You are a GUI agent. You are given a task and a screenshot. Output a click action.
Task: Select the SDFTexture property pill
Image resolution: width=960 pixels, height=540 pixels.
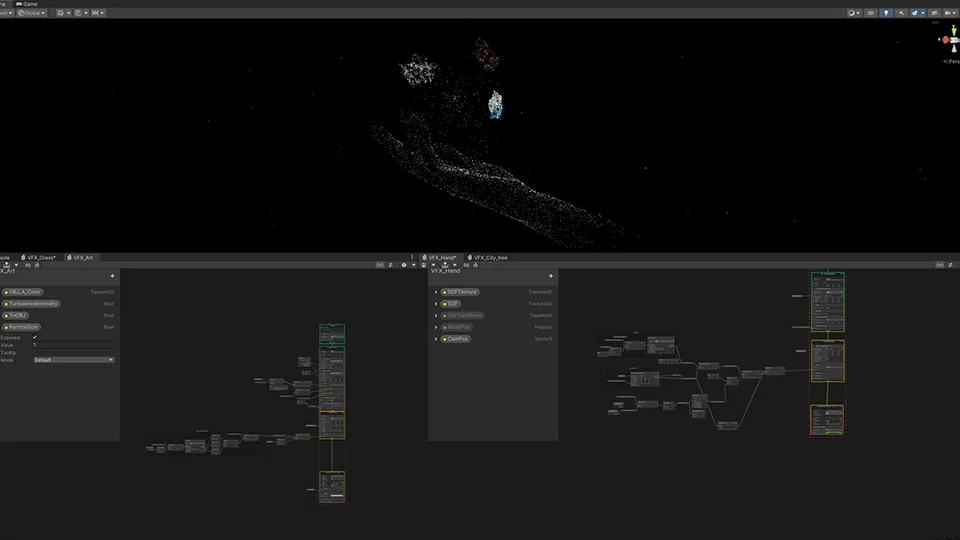click(460, 292)
